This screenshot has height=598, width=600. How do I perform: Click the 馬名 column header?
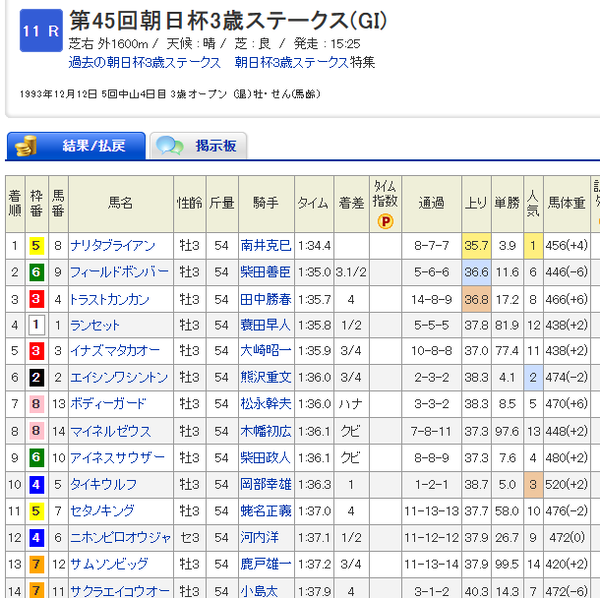(x=121, y=203)
